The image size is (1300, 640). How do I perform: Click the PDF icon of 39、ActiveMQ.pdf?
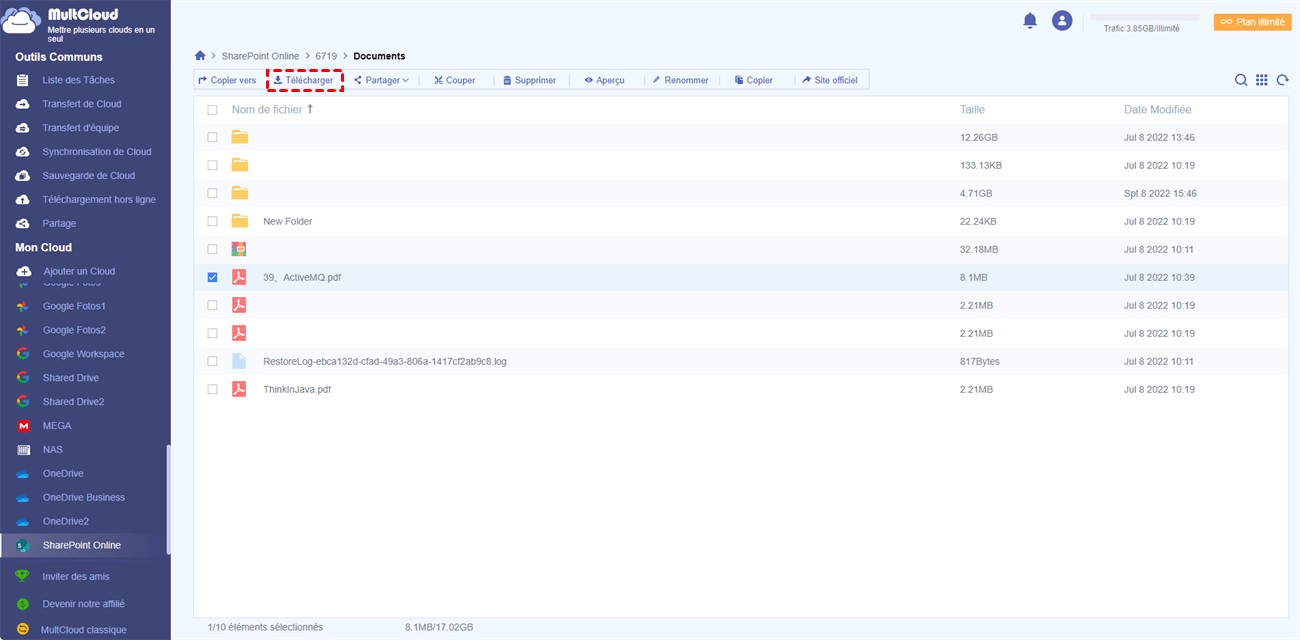[239, 277]
